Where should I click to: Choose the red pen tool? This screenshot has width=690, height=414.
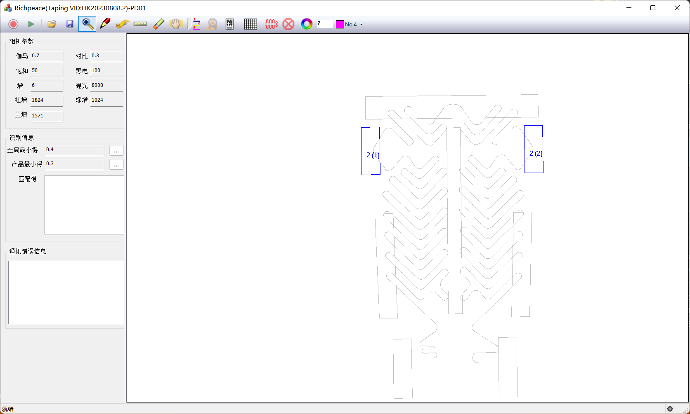click(x=104, y=23)
